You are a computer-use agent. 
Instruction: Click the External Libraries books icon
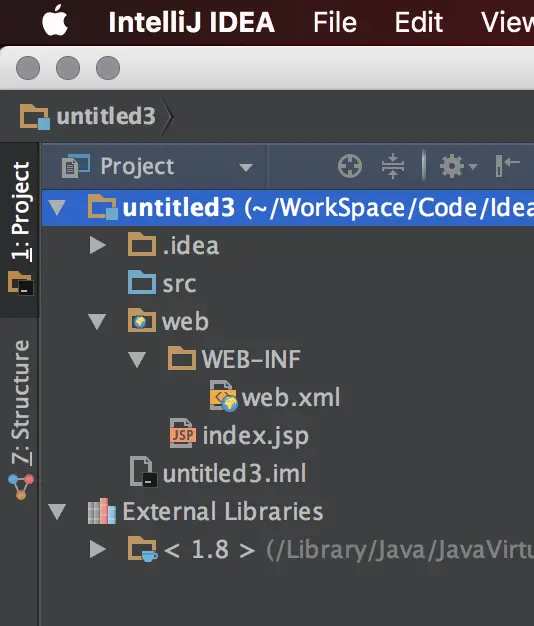102,511
